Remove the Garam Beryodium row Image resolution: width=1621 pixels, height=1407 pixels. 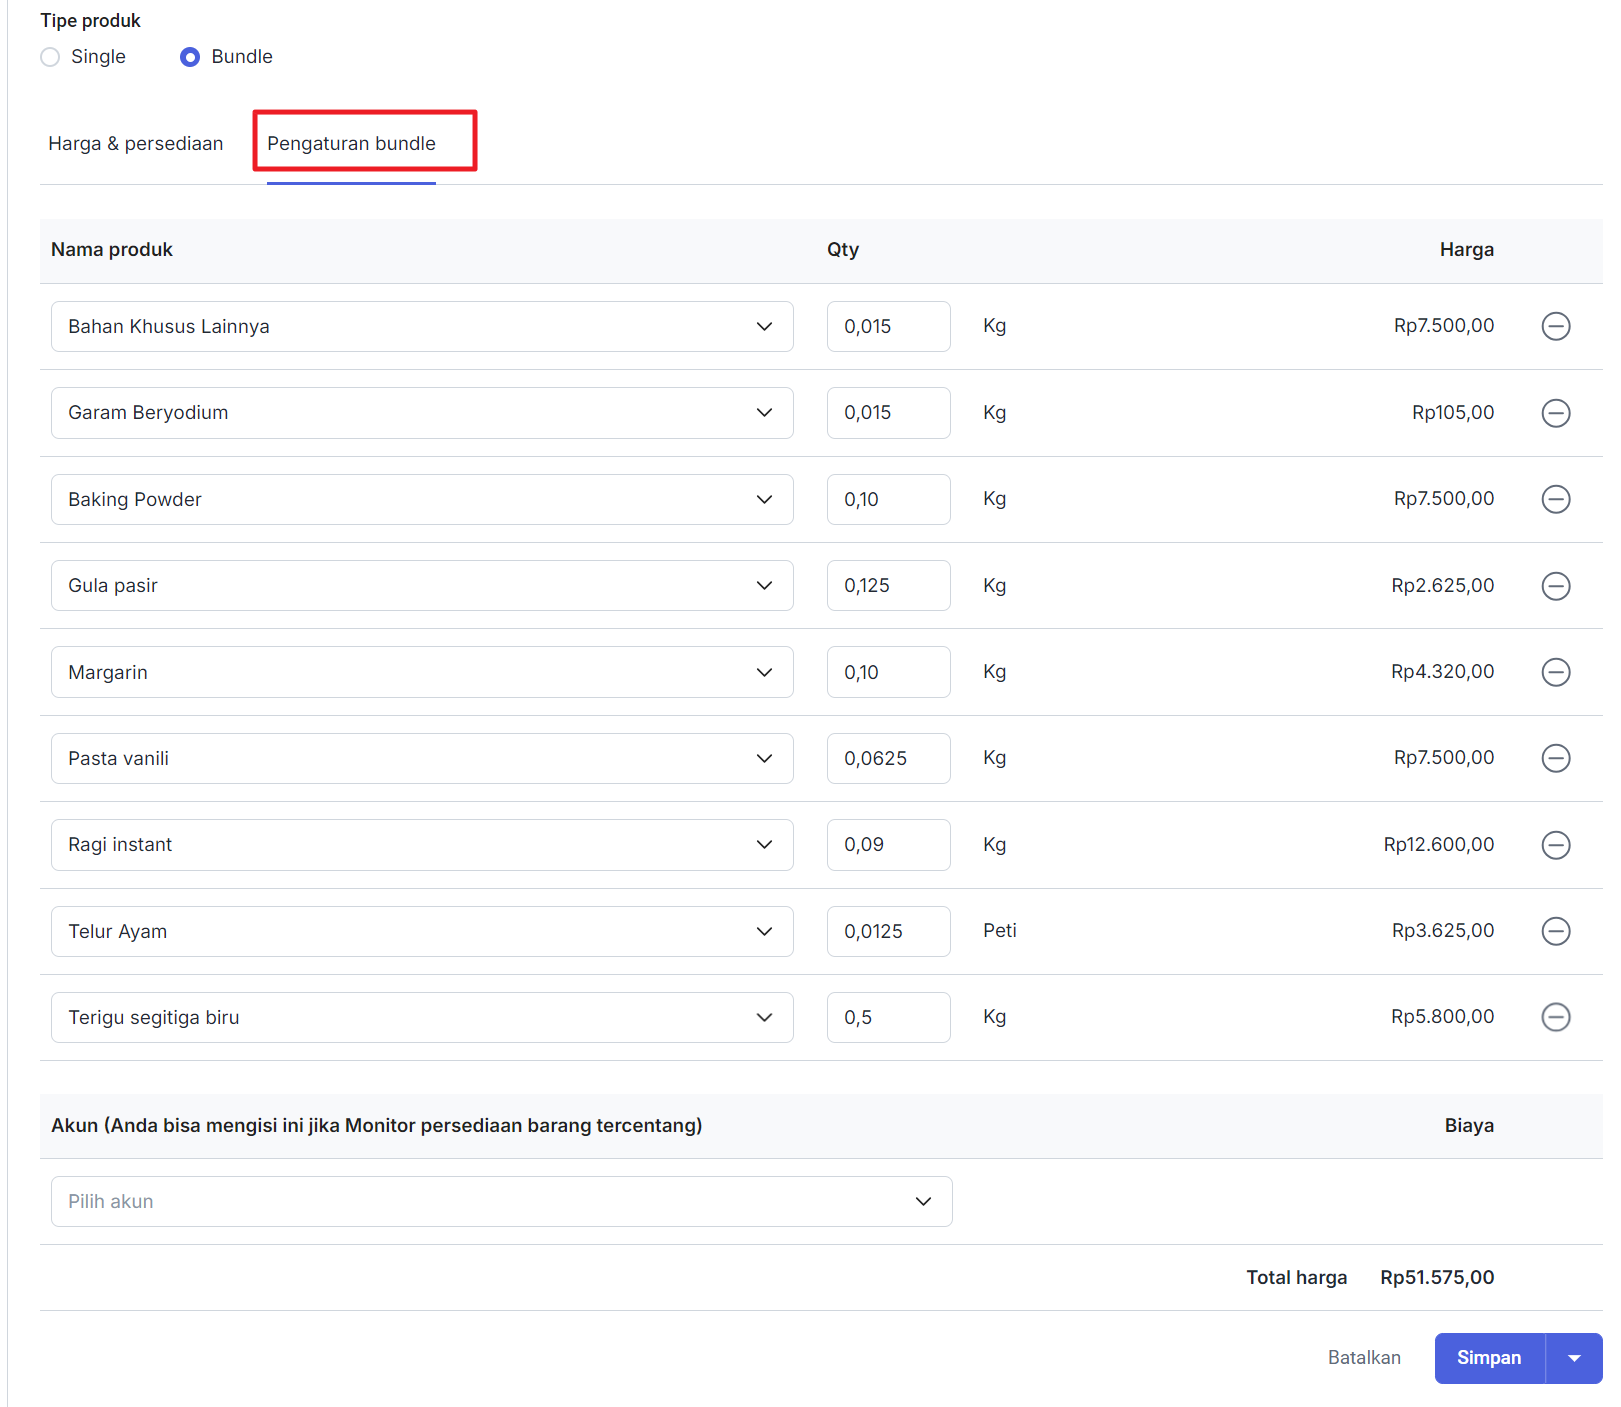pos(1556,413)
